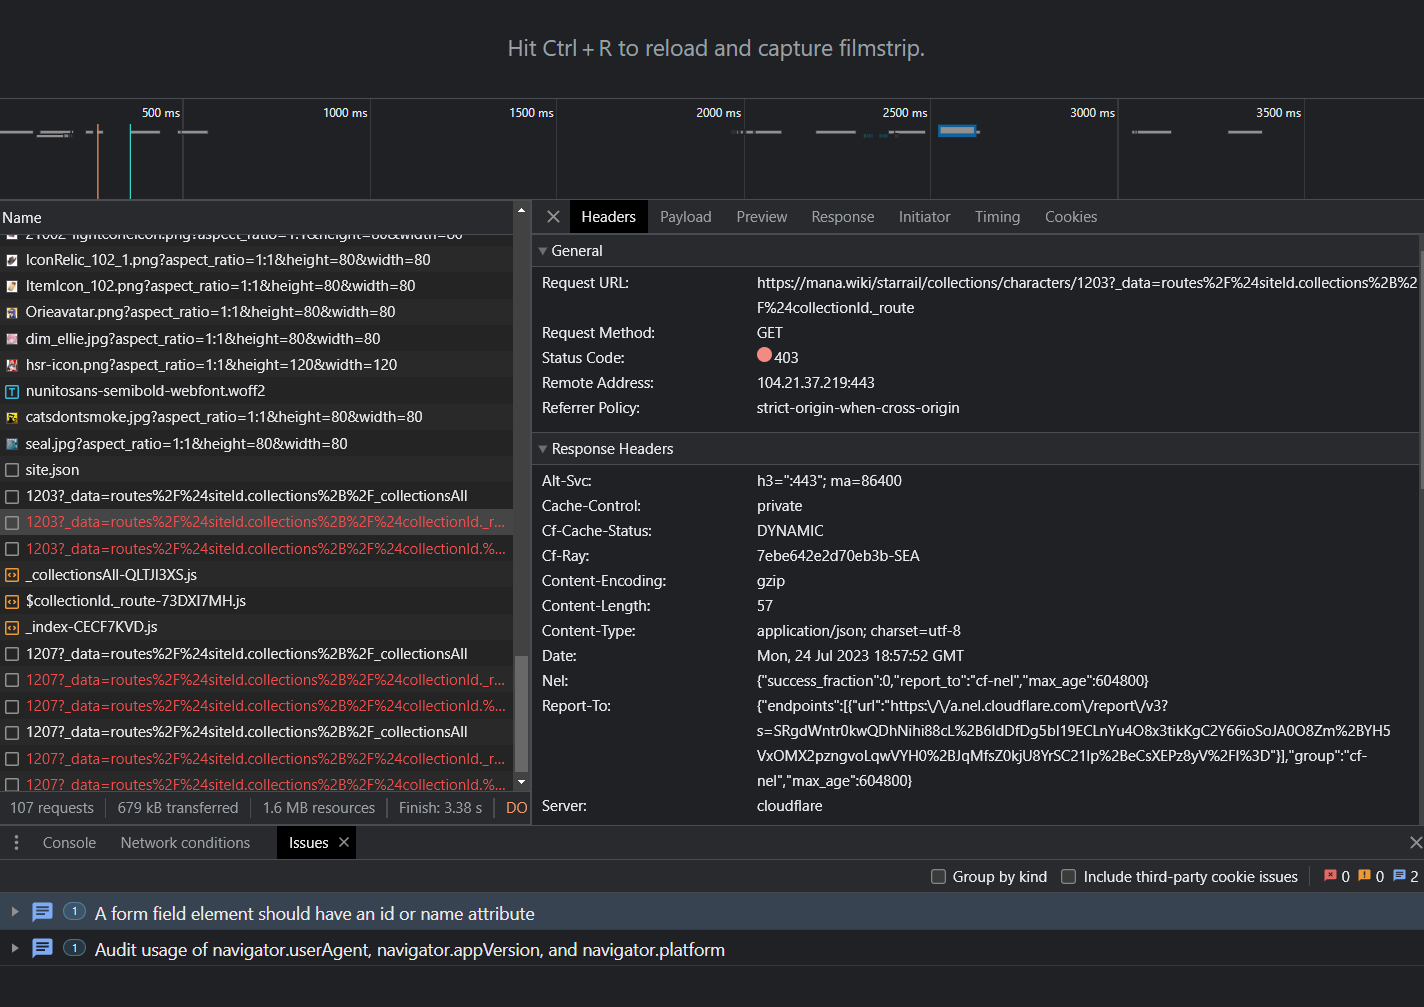Click request list scroll up arrow
Screen dimensions: 1424x1007
click(x=521, y=211)
